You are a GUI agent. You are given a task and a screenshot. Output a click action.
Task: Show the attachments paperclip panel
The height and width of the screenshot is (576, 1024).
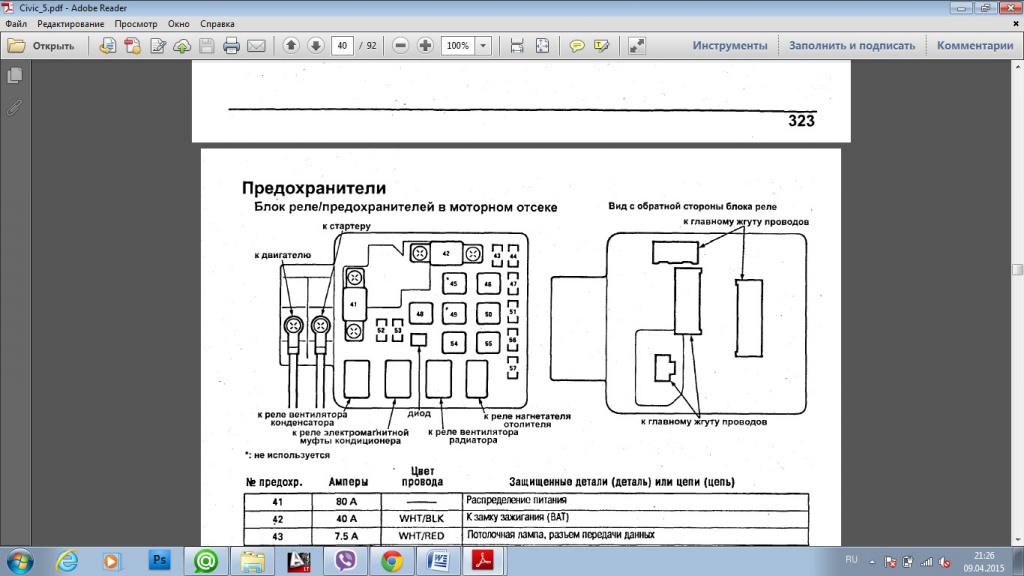(x=14, y=107)
